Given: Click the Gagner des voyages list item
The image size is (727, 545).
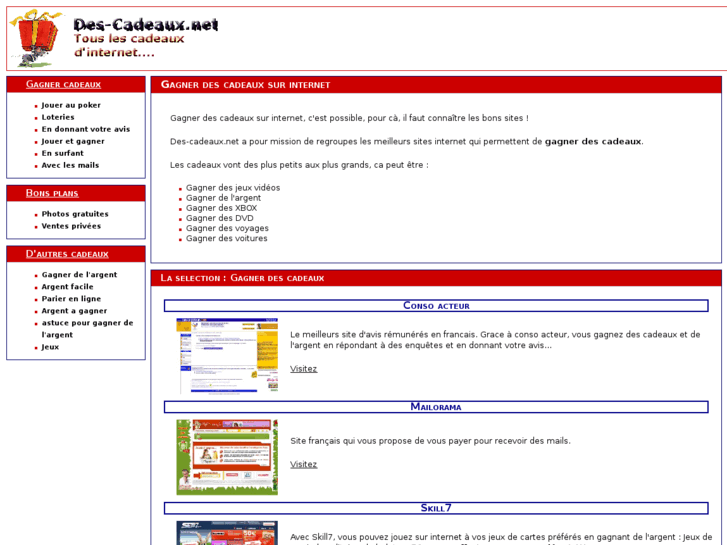Looking at the screenshot, I should (227, 228).
